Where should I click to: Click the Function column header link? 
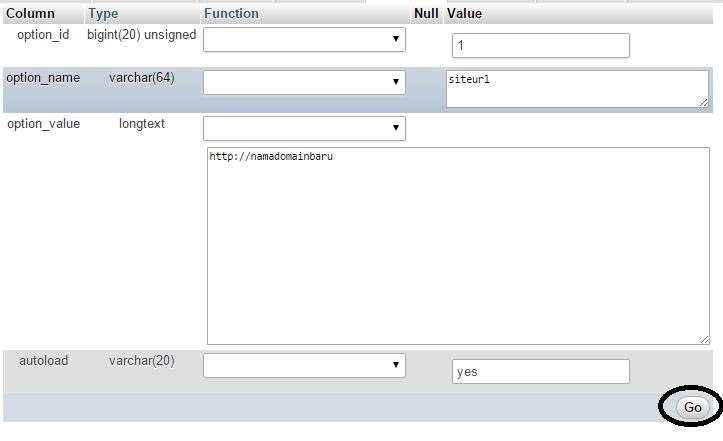[231, 14]
